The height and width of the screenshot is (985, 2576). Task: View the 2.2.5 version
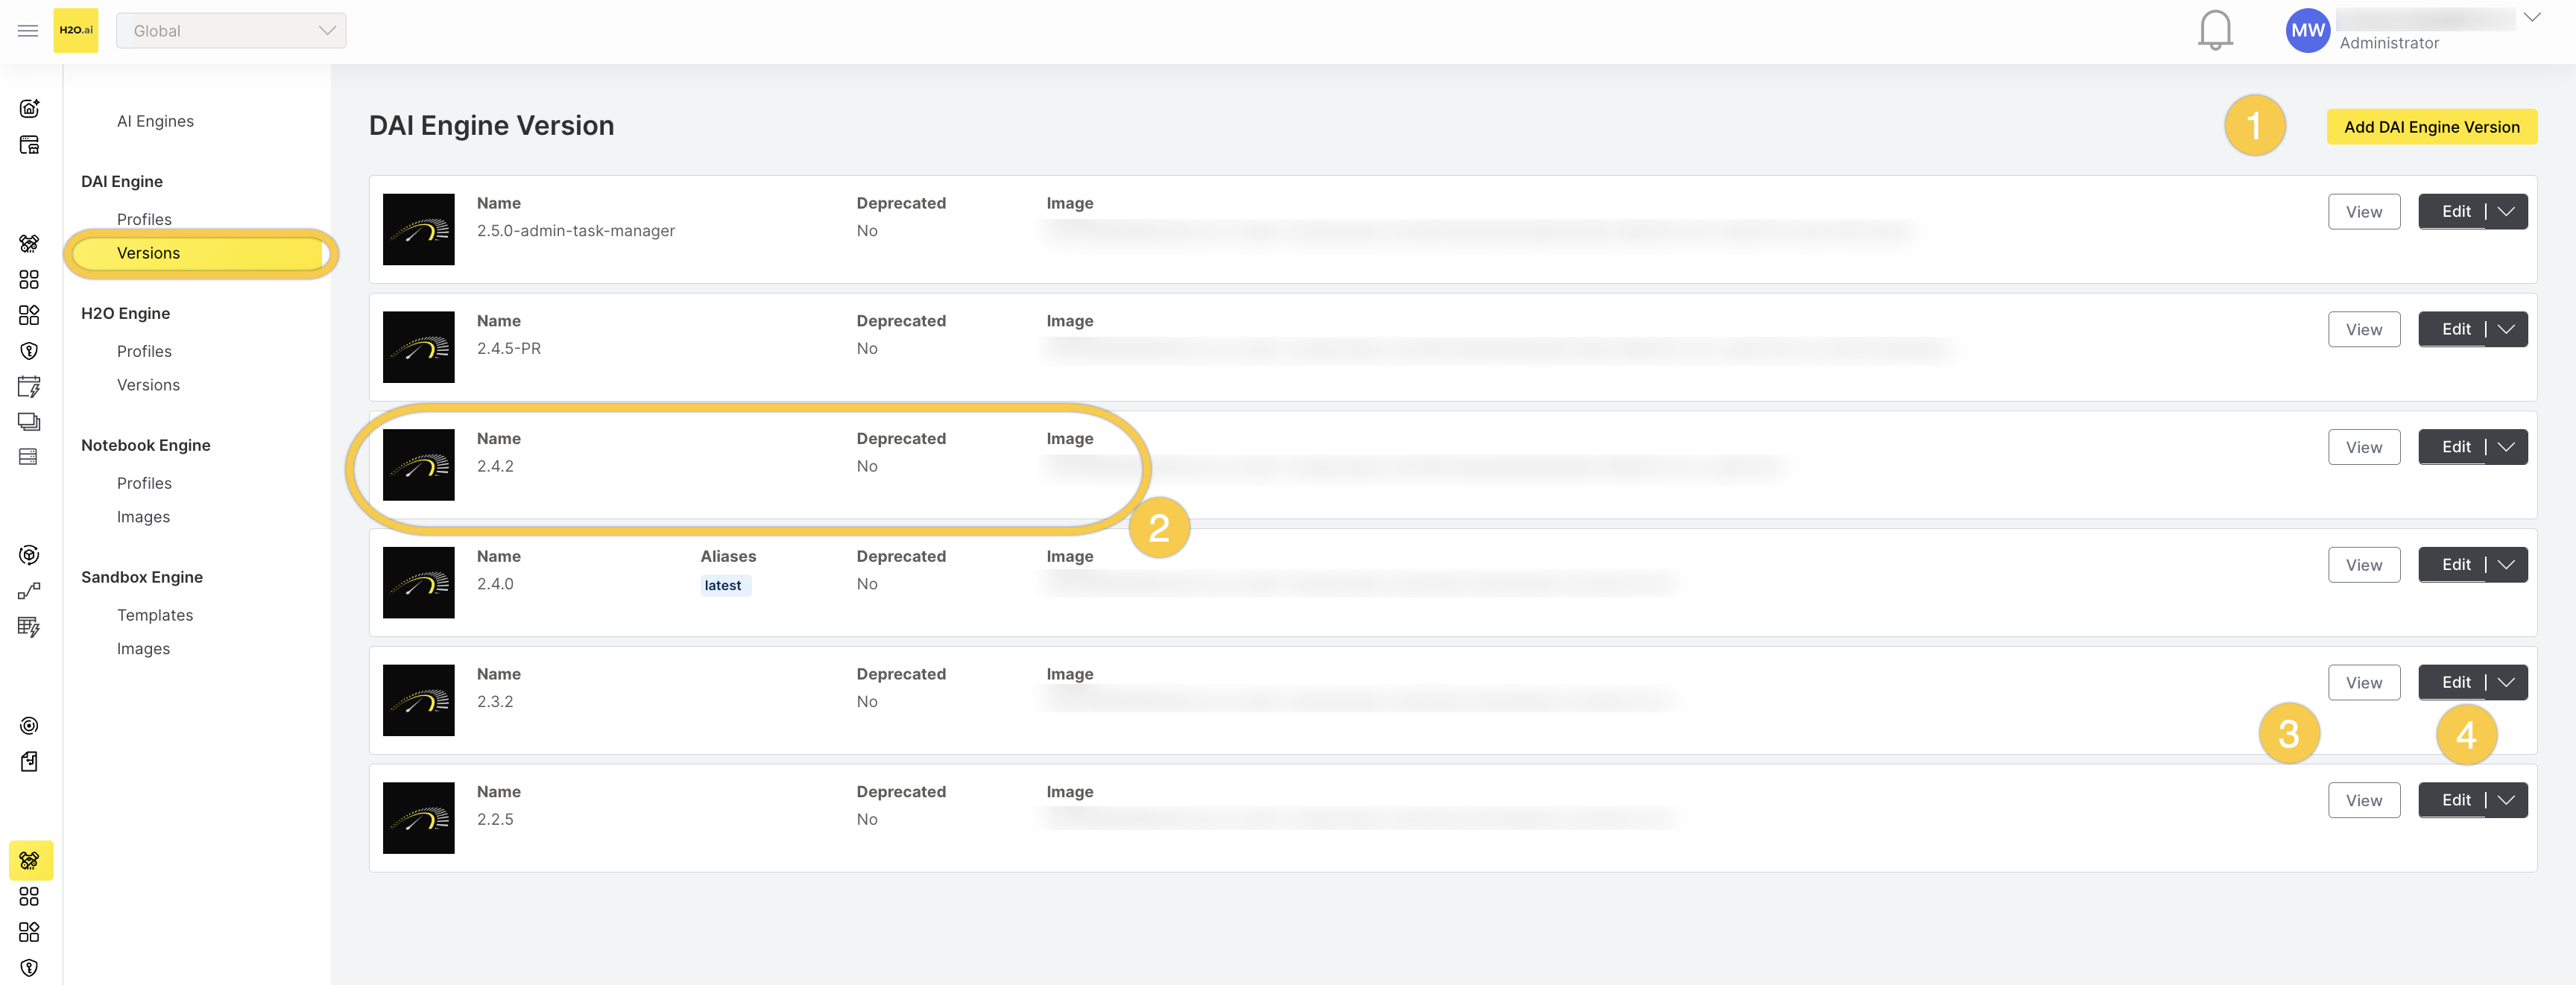pos(2363,801)
